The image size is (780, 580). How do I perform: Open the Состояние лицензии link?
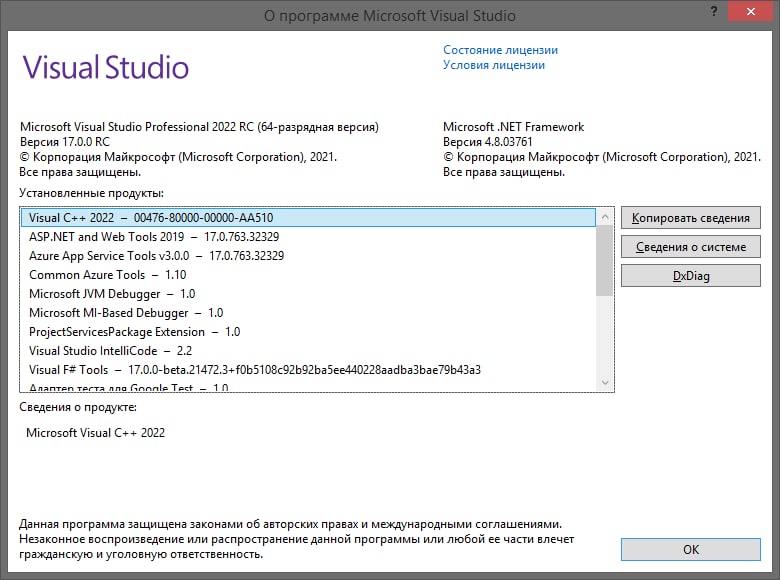pos(500,50)
